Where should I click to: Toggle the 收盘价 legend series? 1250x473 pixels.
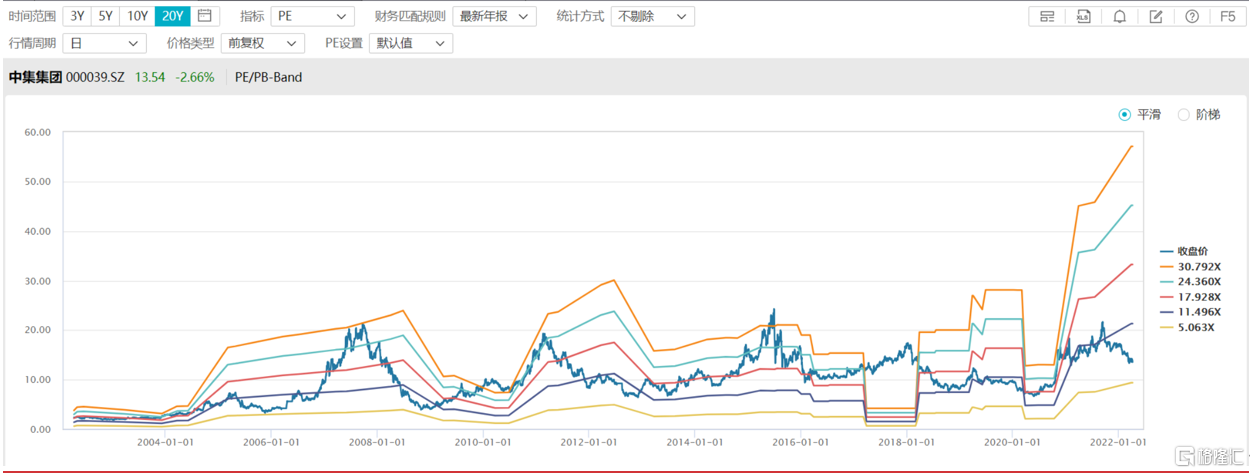1186,252
